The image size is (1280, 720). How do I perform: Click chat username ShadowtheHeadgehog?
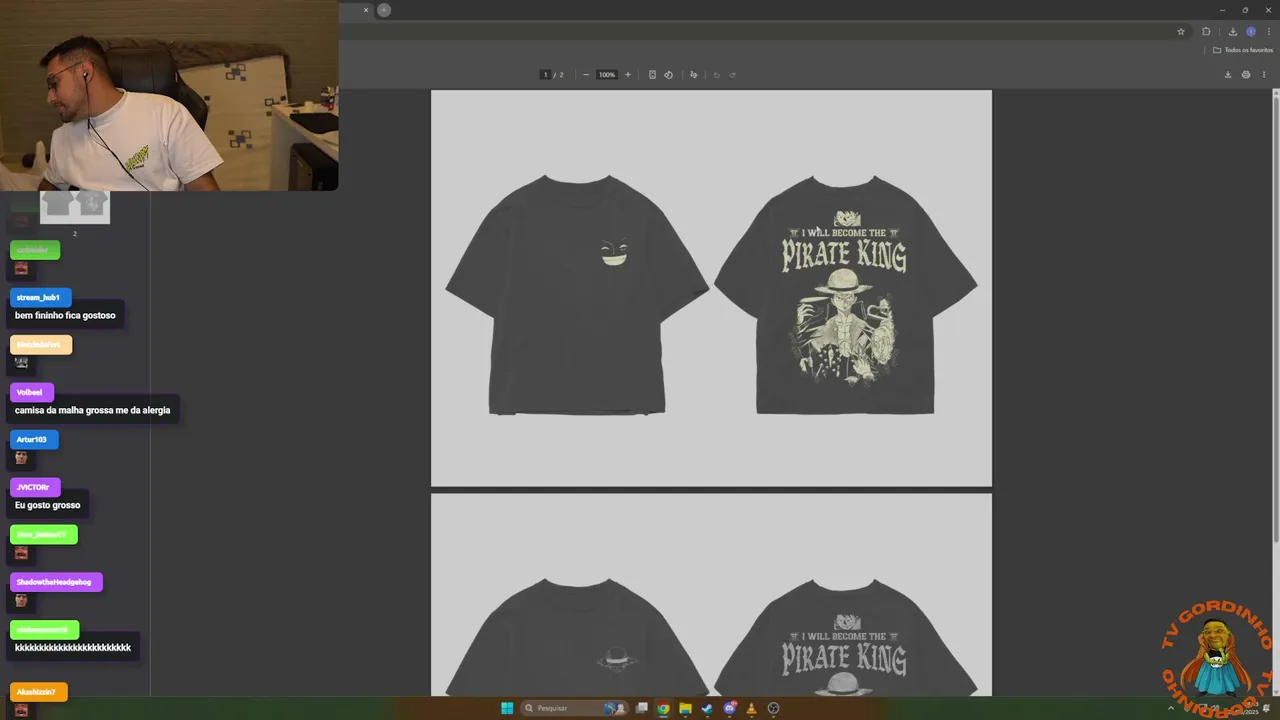[54, 582]
